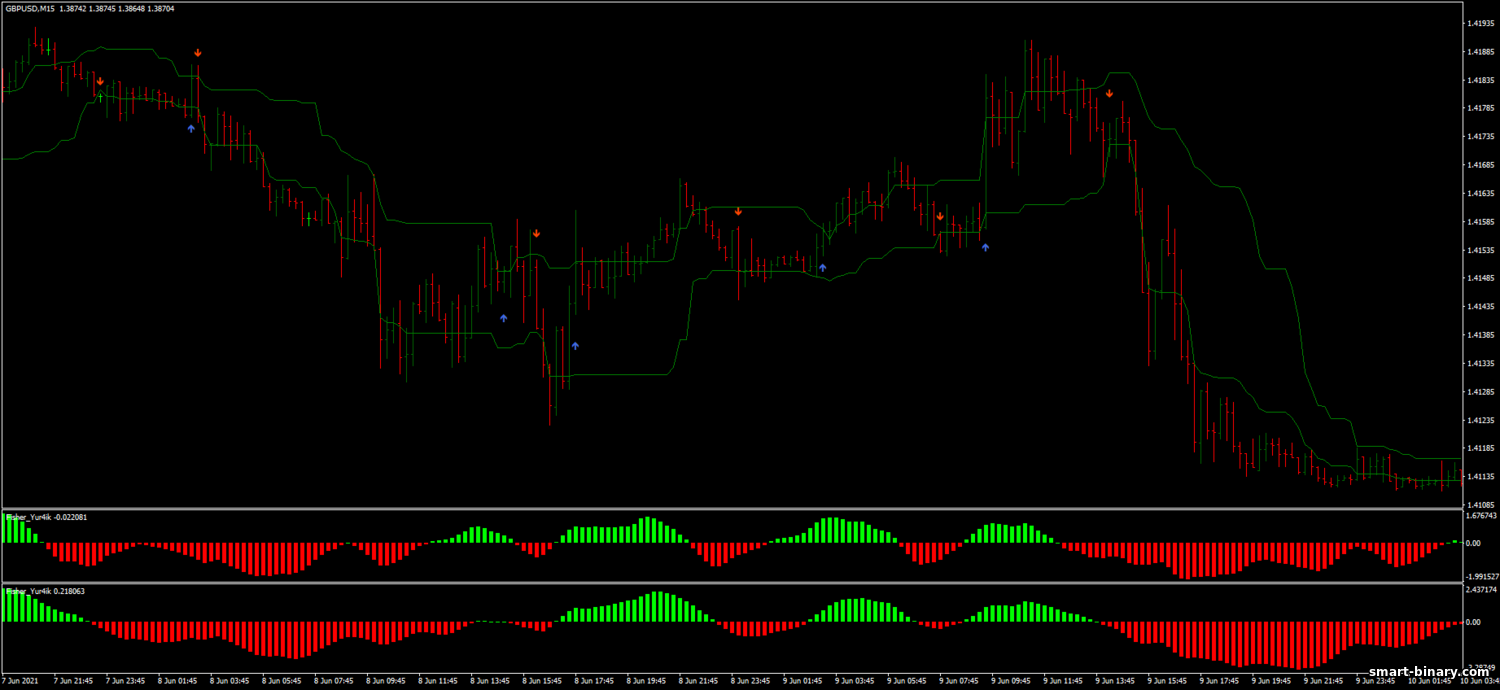Click the blue buy arrow near 9 Jun 01:45

pos(822,267)
